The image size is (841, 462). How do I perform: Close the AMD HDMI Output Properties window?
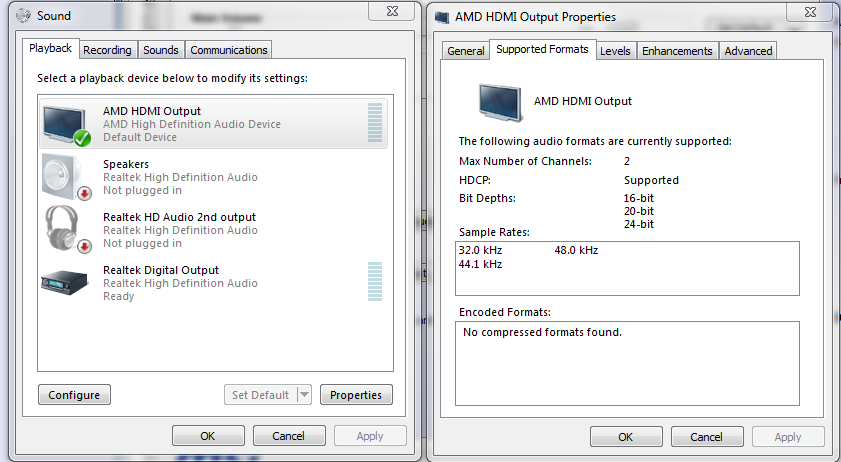click(810, 12)
